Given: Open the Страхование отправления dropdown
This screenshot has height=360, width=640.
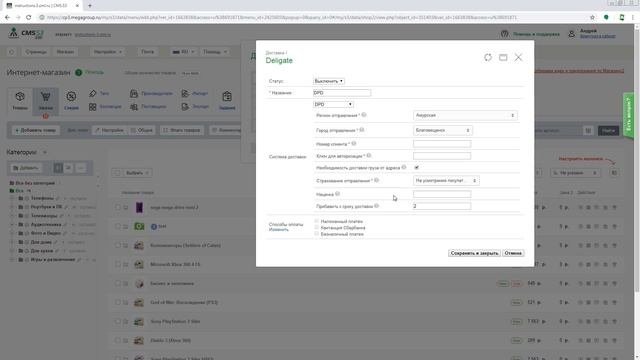Looking at the screenshot, I should [x=446, y=180].
